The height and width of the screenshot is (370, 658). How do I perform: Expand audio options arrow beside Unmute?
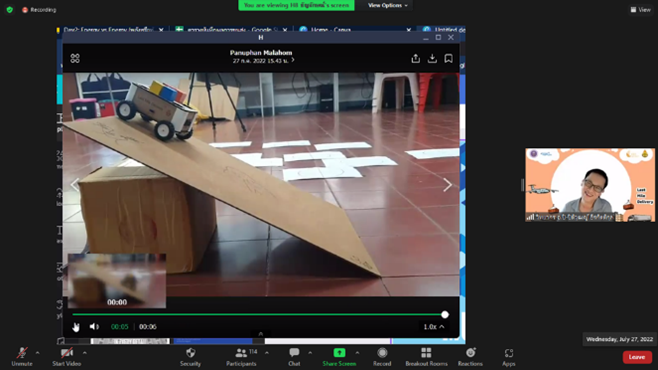tap(37, 353)
